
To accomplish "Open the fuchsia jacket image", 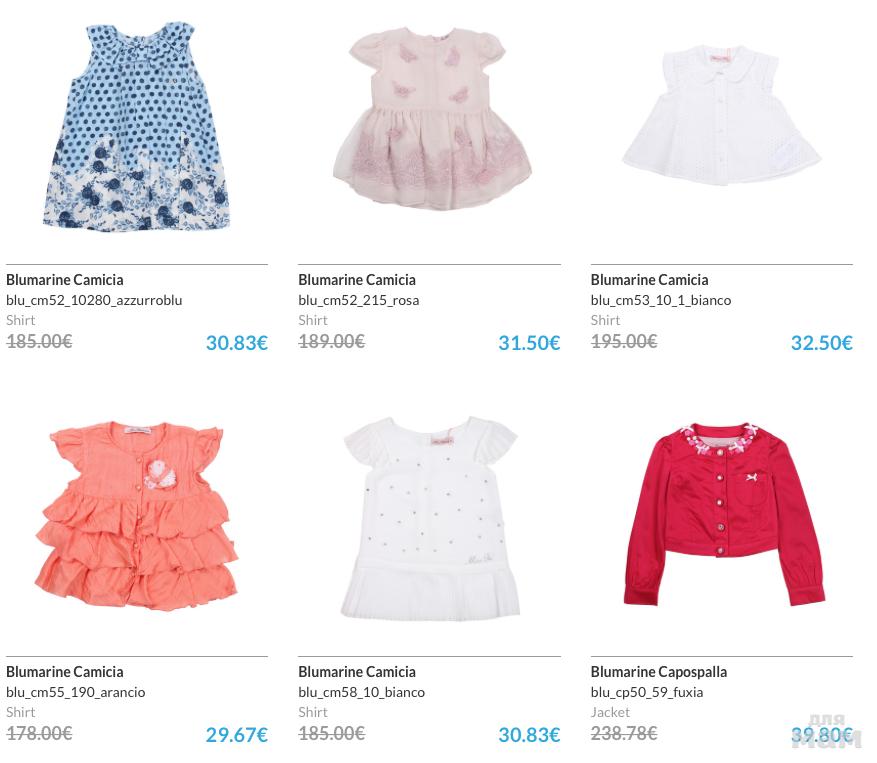I will tap(724, 515).
